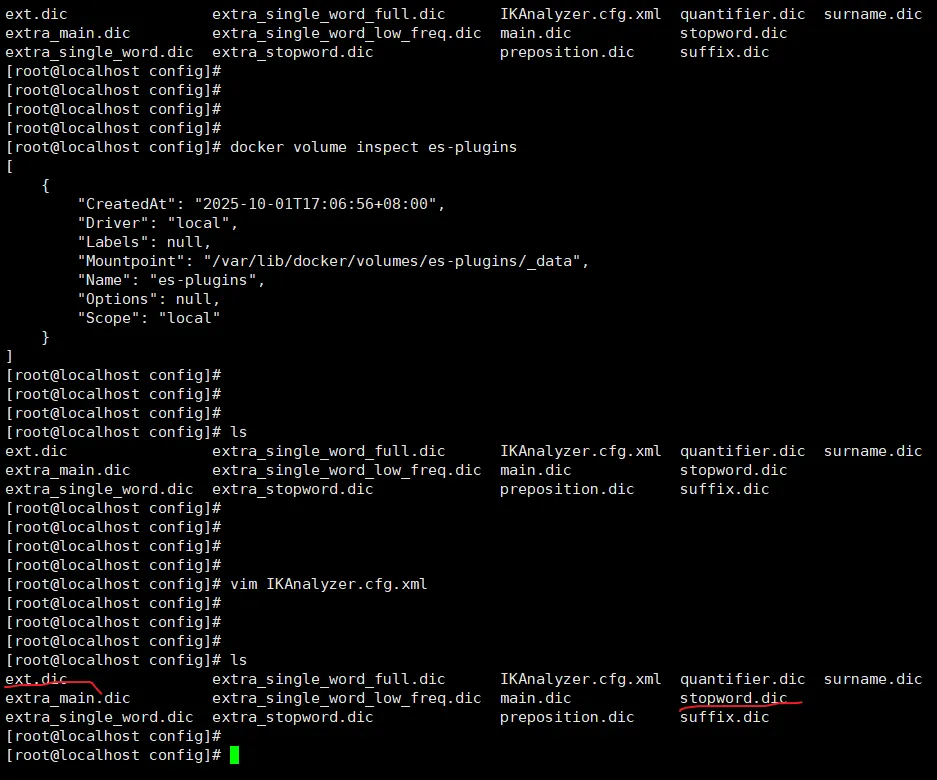Screen dimensions: 937x780
Task: Click the green terminal cursor block
Action: (235, 755)
